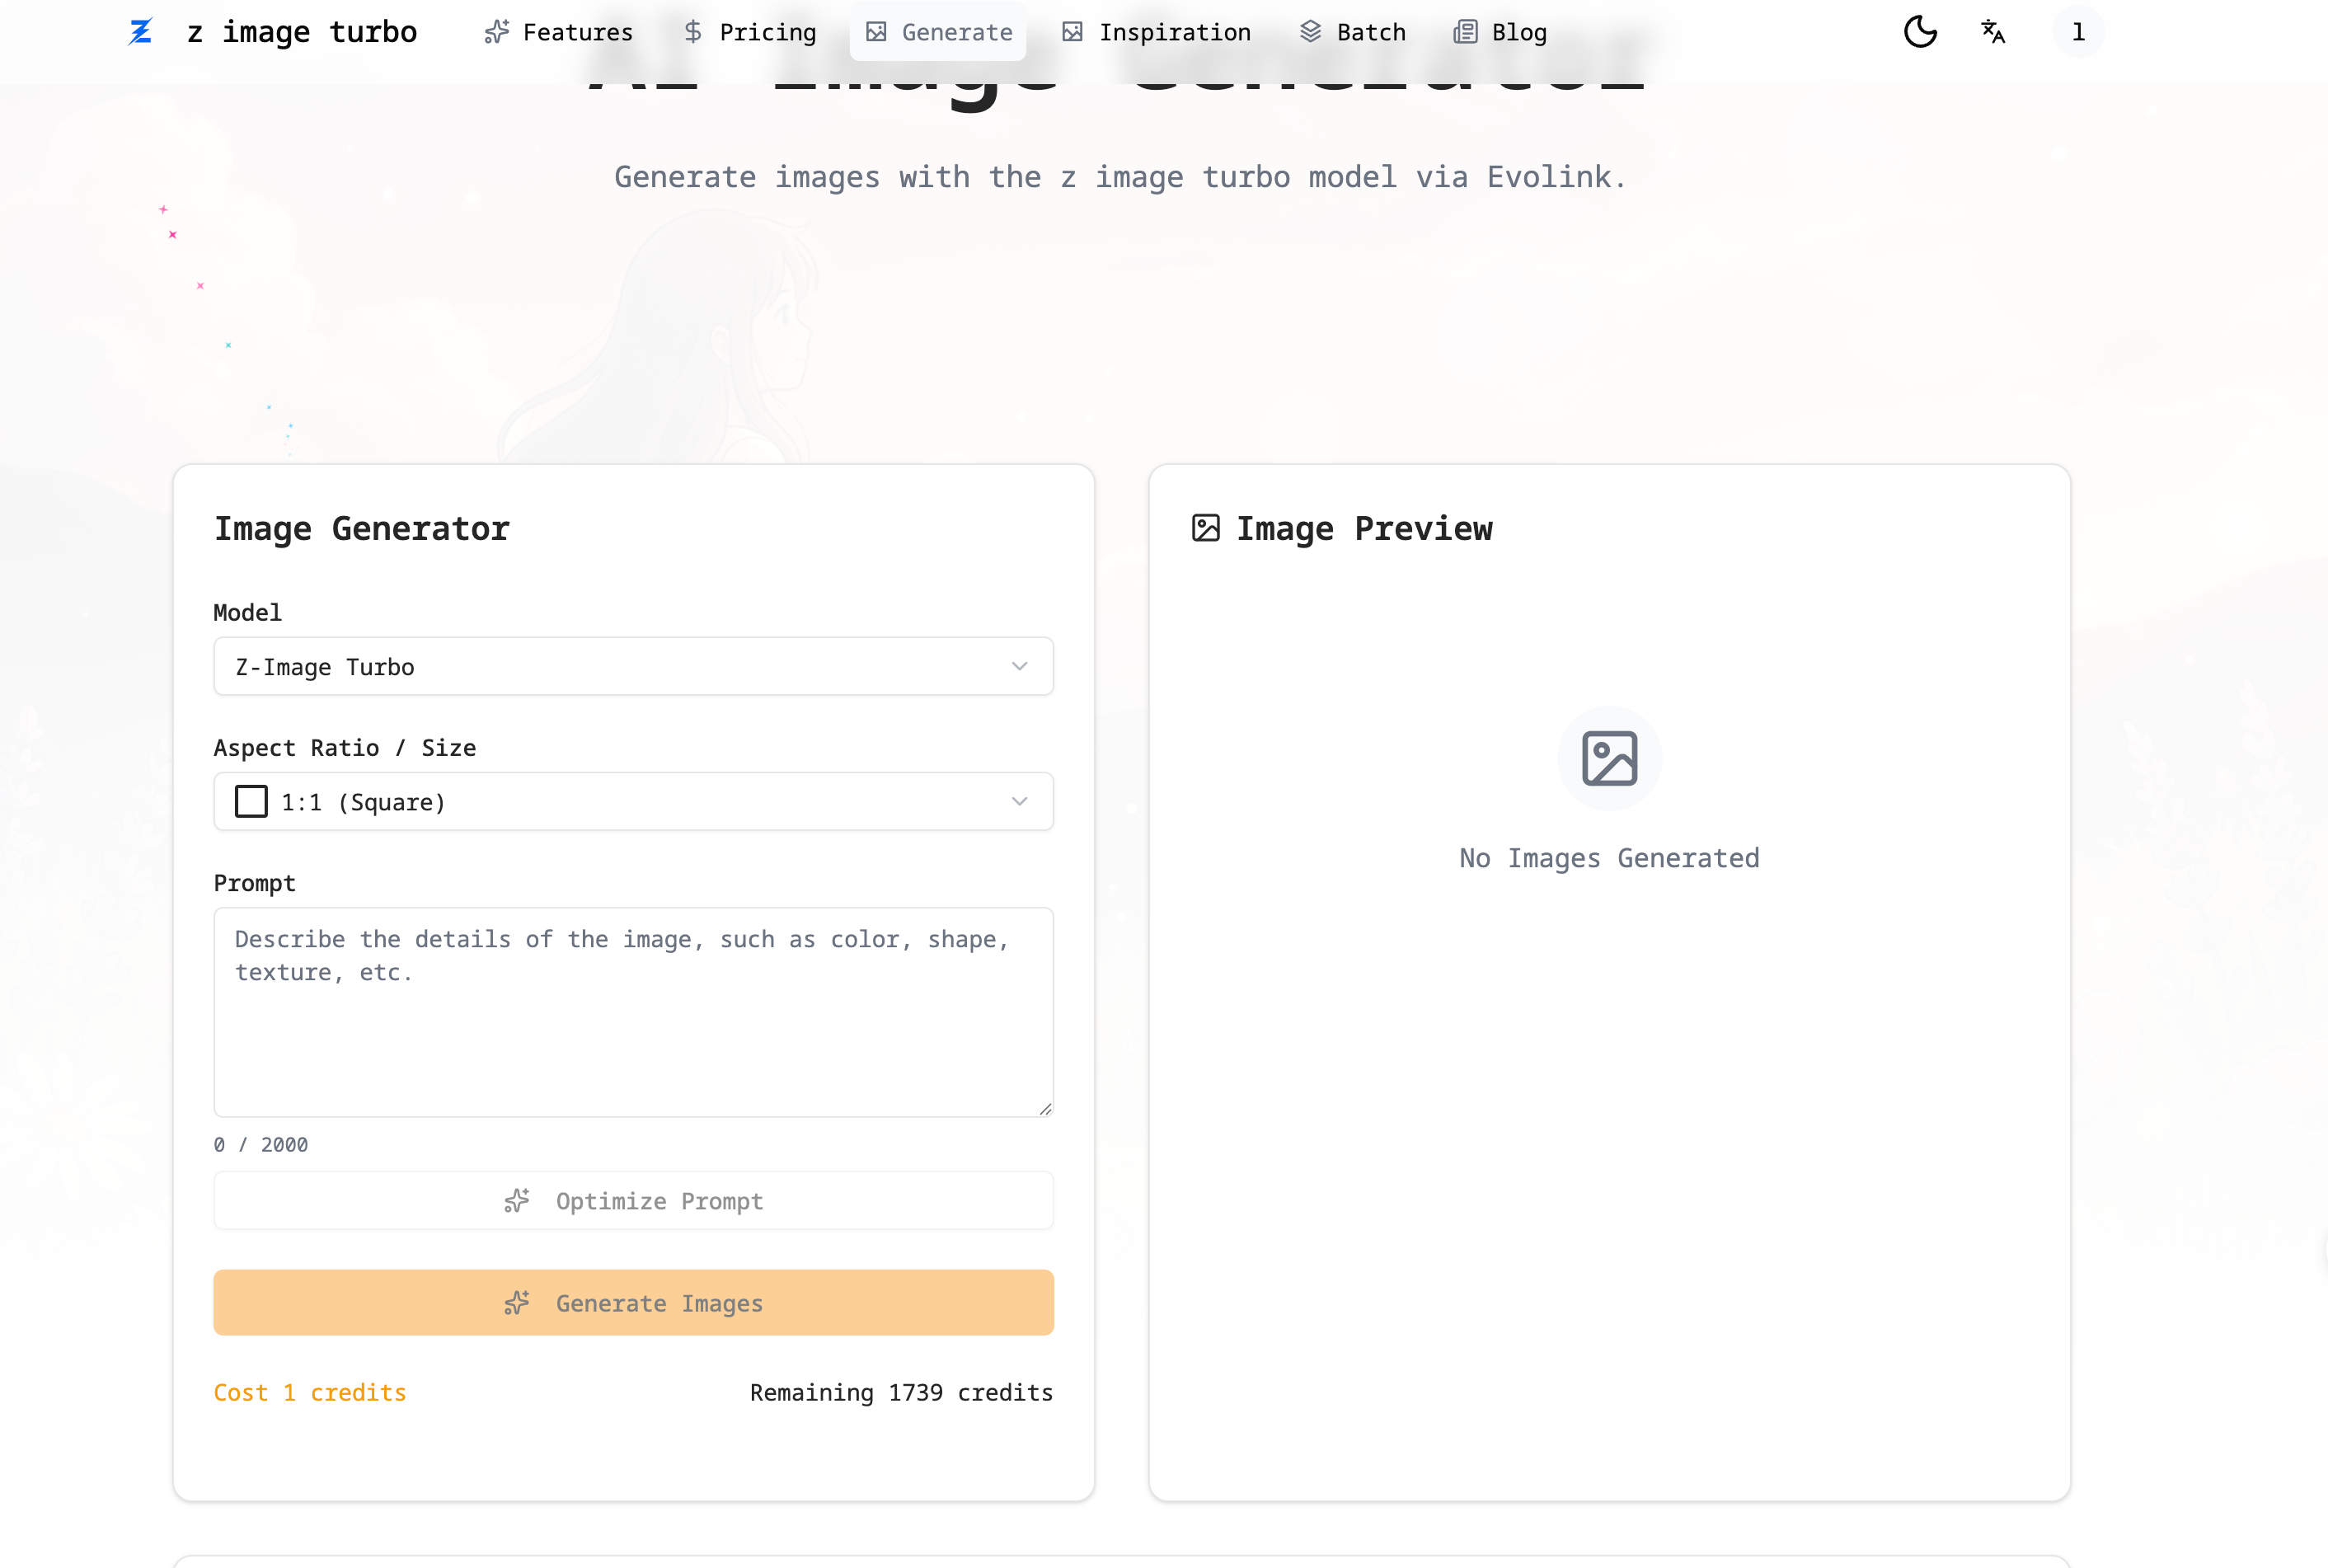The image size is (2328, 1568).
Task: Go to the Pricing page
Action: point(750,32)
